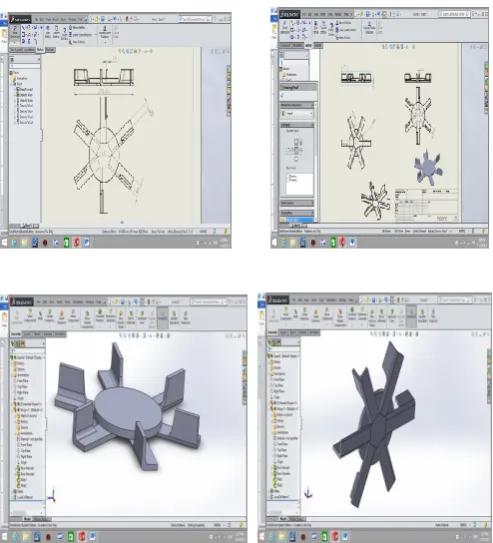
Task: Click the Save icon in the single-view drawing window's top toolbar
Action: coord(102,19)
